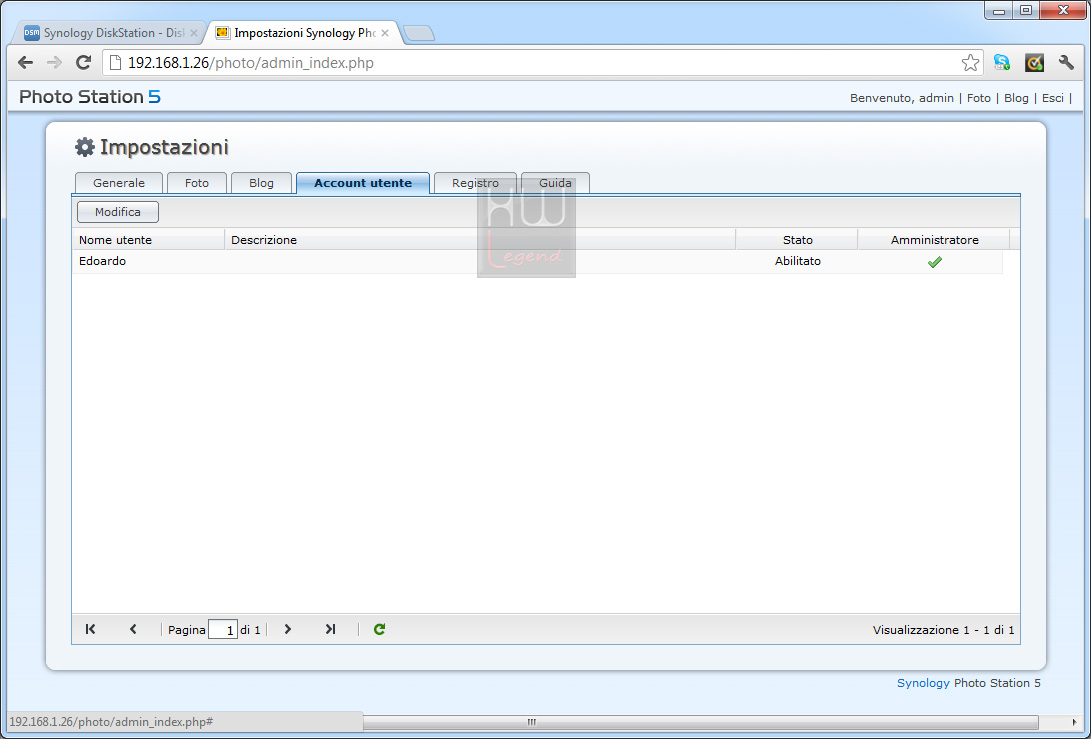Click the Visualizzazione 1 - 1 di 1 text
Image resolution: width=1091 pixels, height=739 pixels.
point(943,630)
